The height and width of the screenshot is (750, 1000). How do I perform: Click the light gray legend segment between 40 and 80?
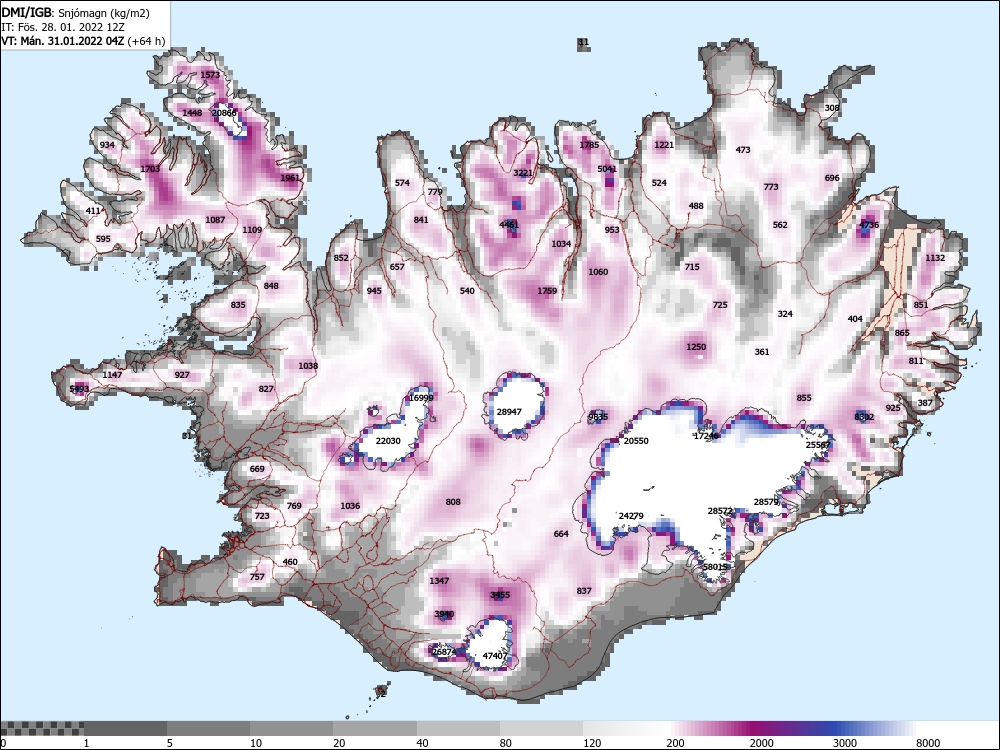click(x=458, y=728)
